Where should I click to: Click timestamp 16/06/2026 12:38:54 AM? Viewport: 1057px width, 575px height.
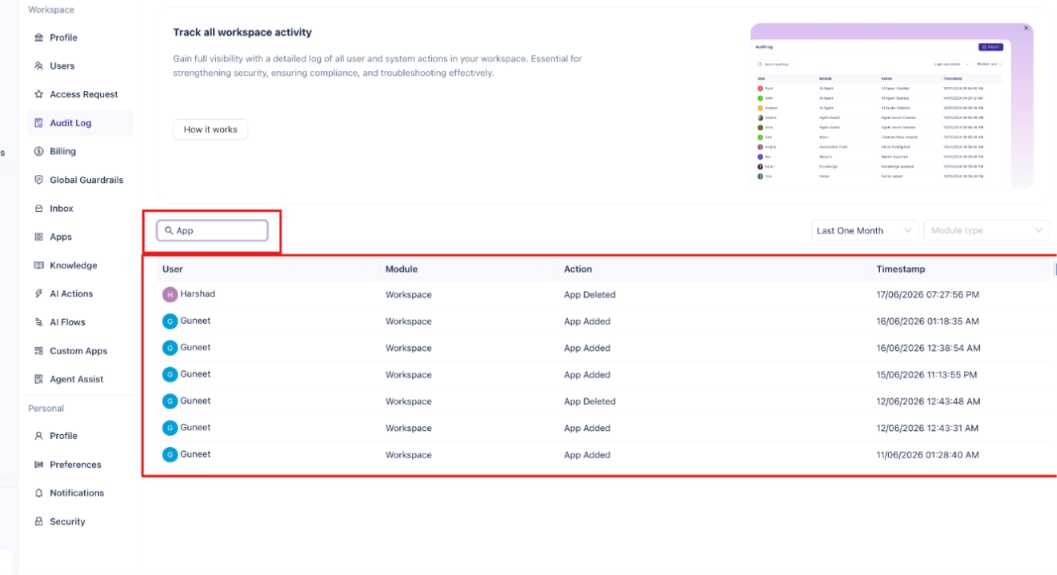click(928, 348)
